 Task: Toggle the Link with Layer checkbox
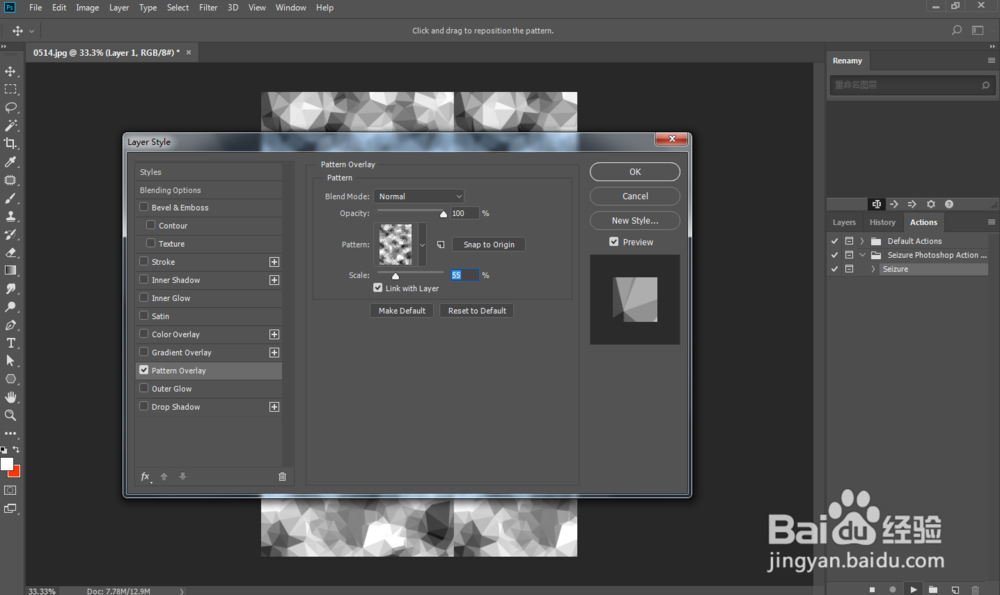point(378,288)
